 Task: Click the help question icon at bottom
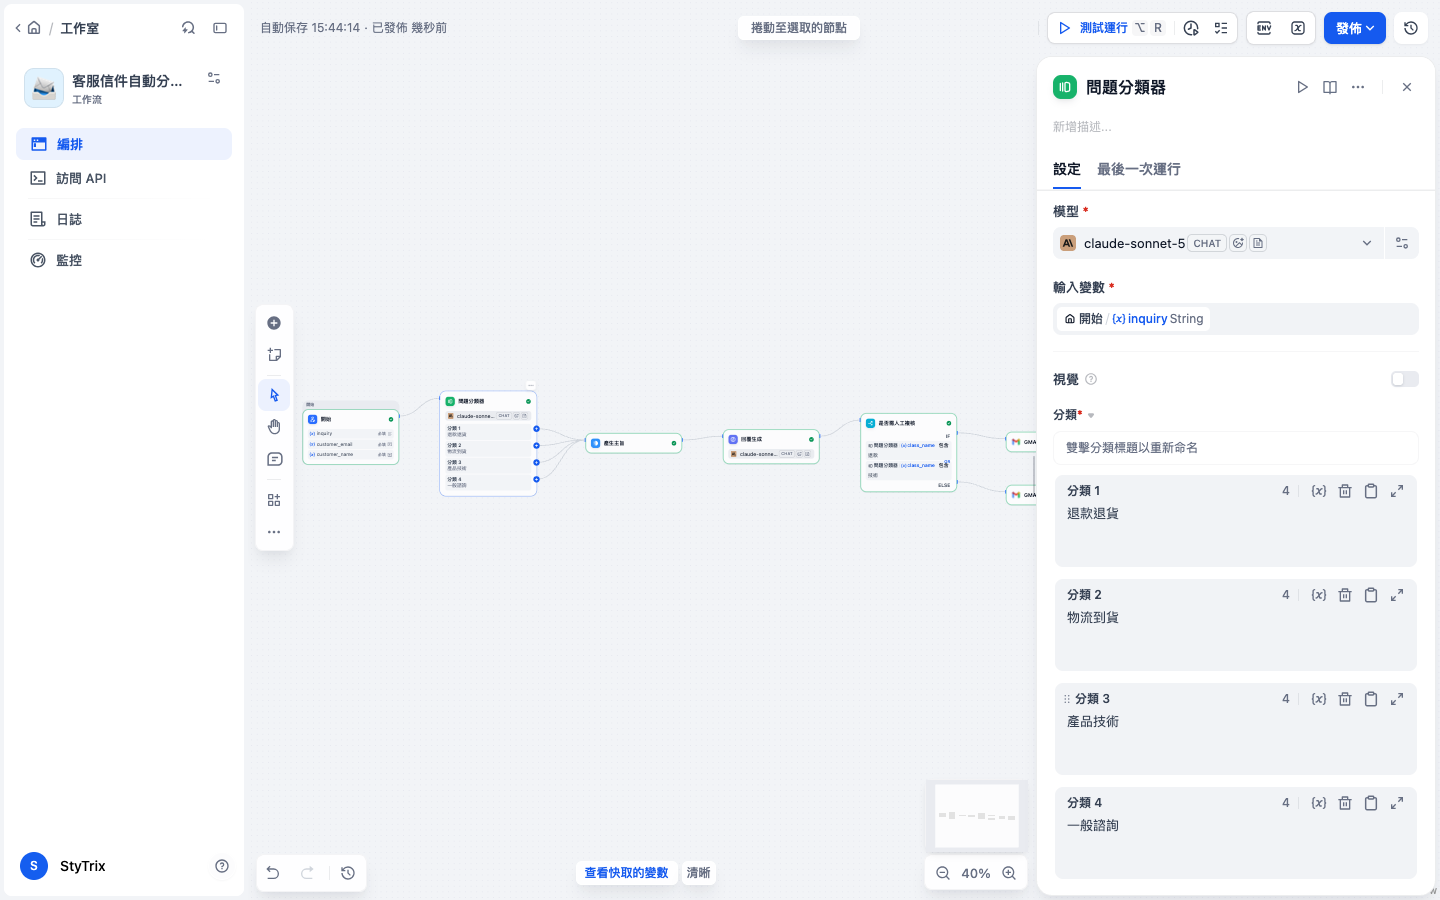[222, 866]
